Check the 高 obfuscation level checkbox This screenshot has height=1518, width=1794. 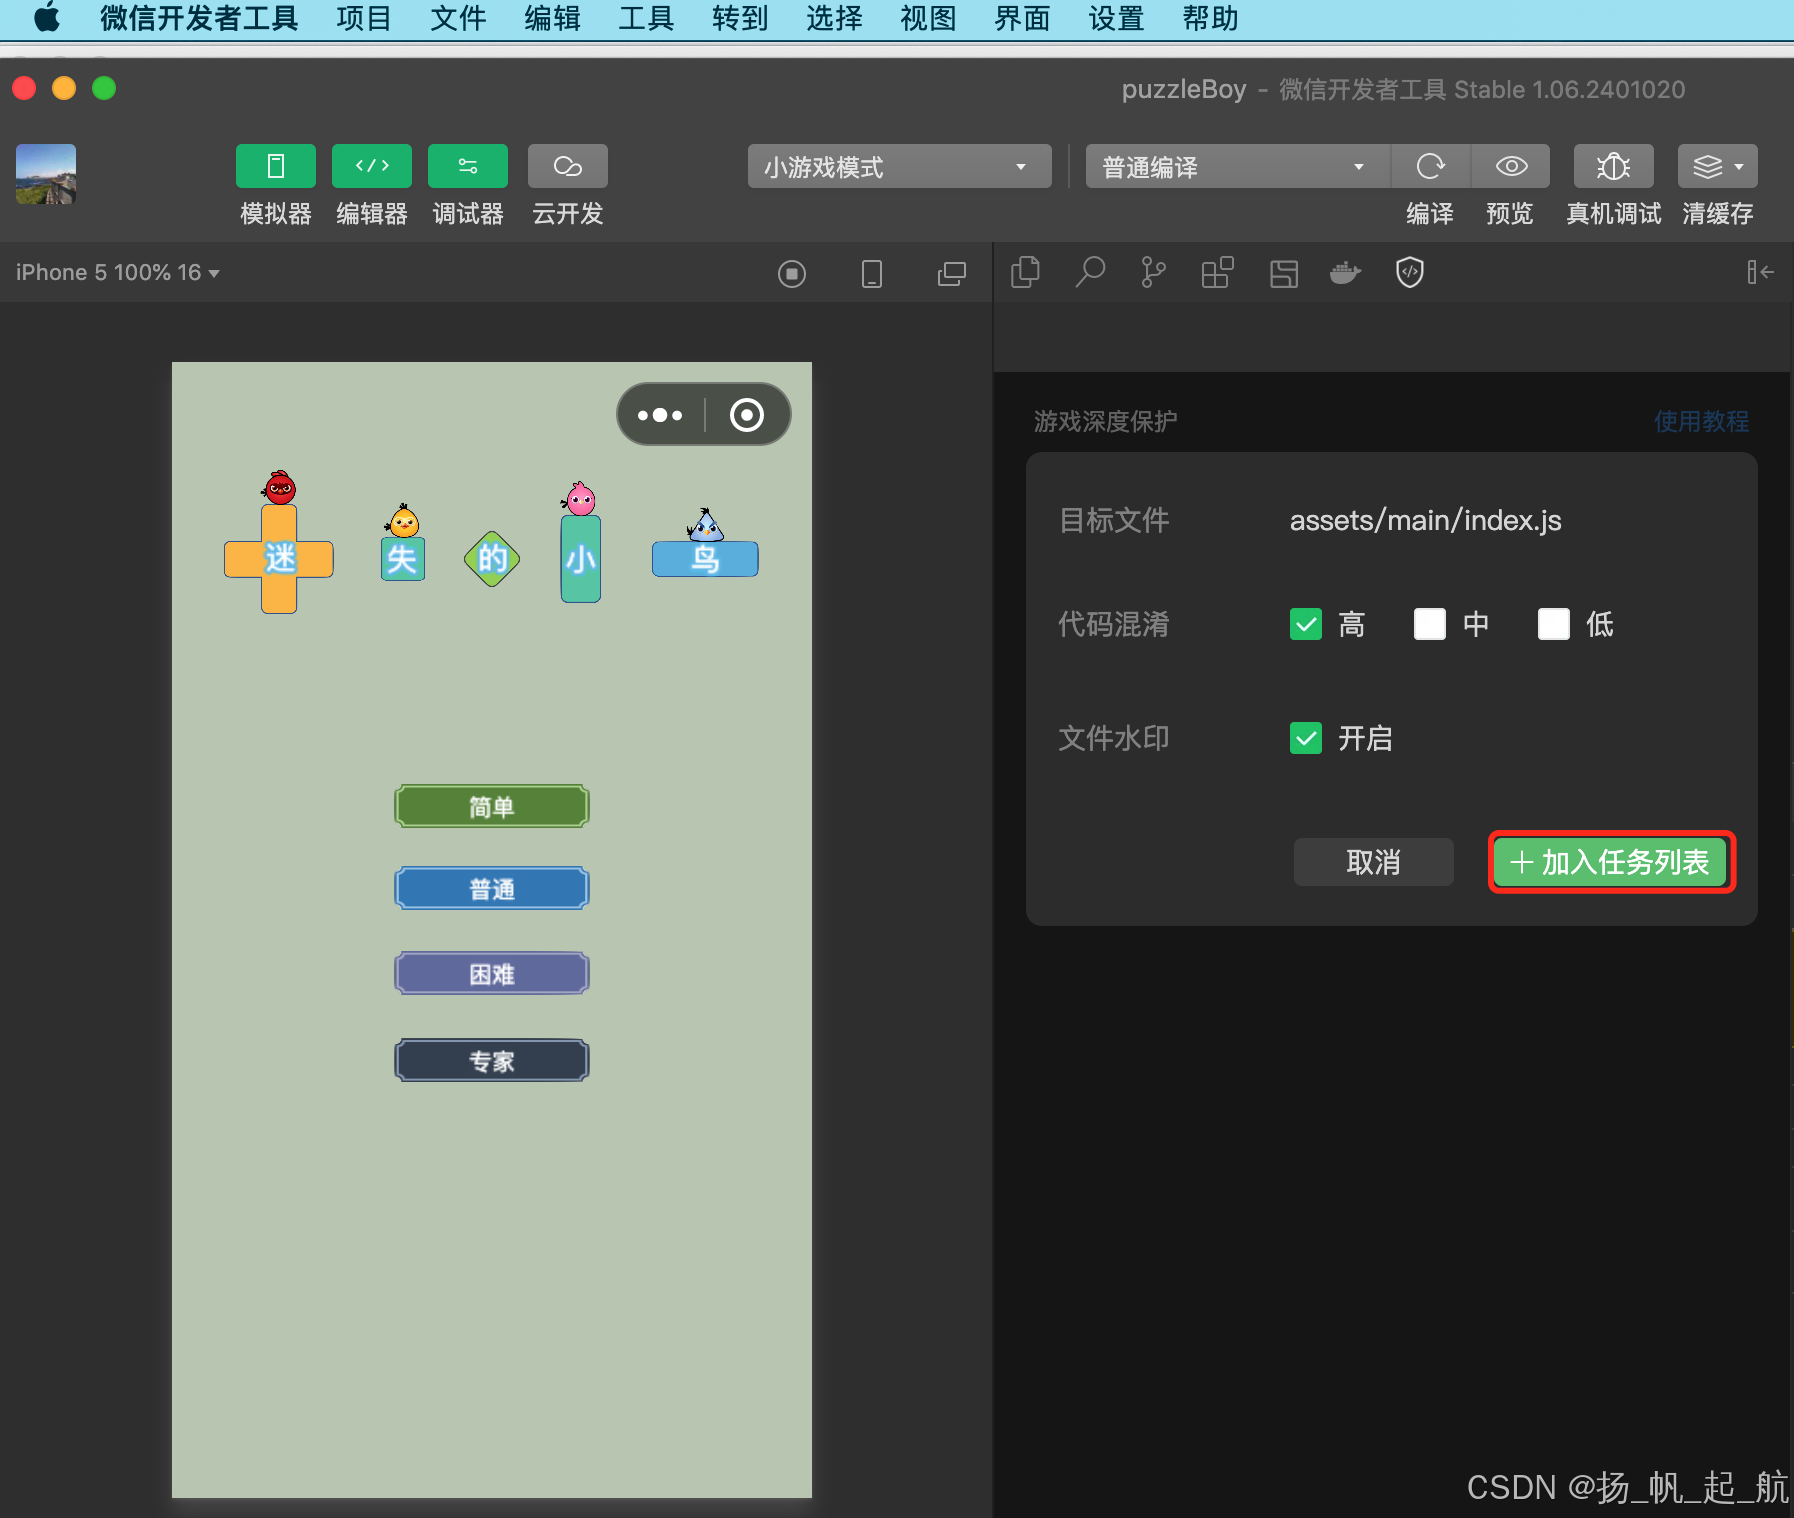tap(1306, 624)
